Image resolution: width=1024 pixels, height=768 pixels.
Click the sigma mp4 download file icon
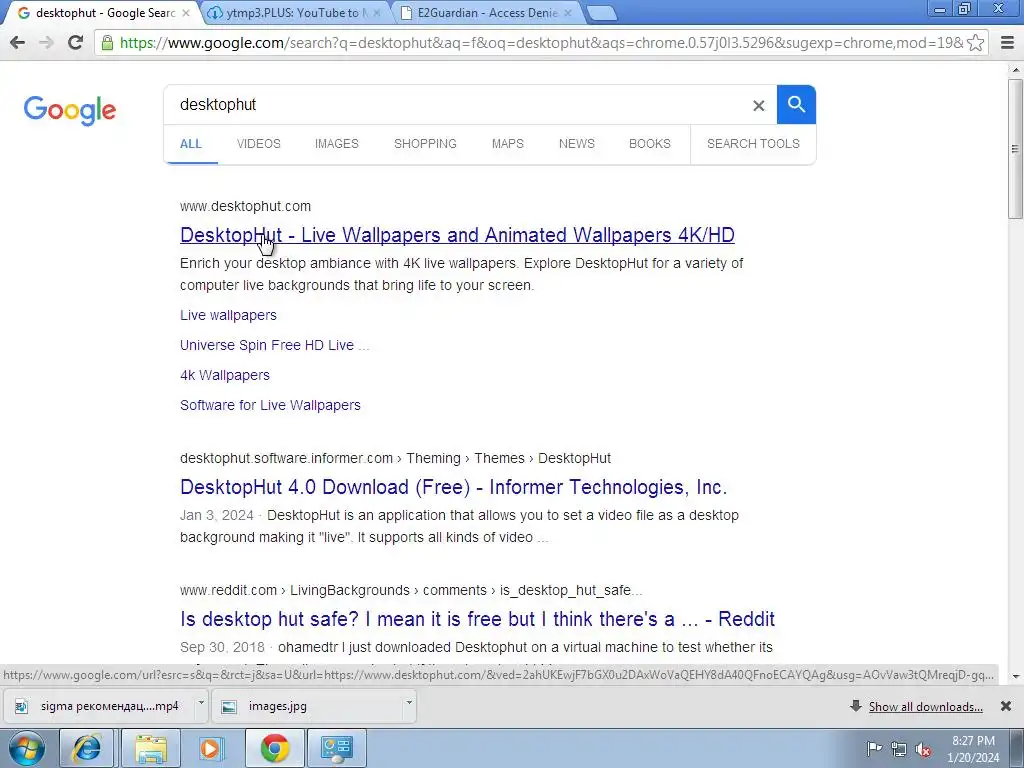pyautogui.click(x=22, y=707)
